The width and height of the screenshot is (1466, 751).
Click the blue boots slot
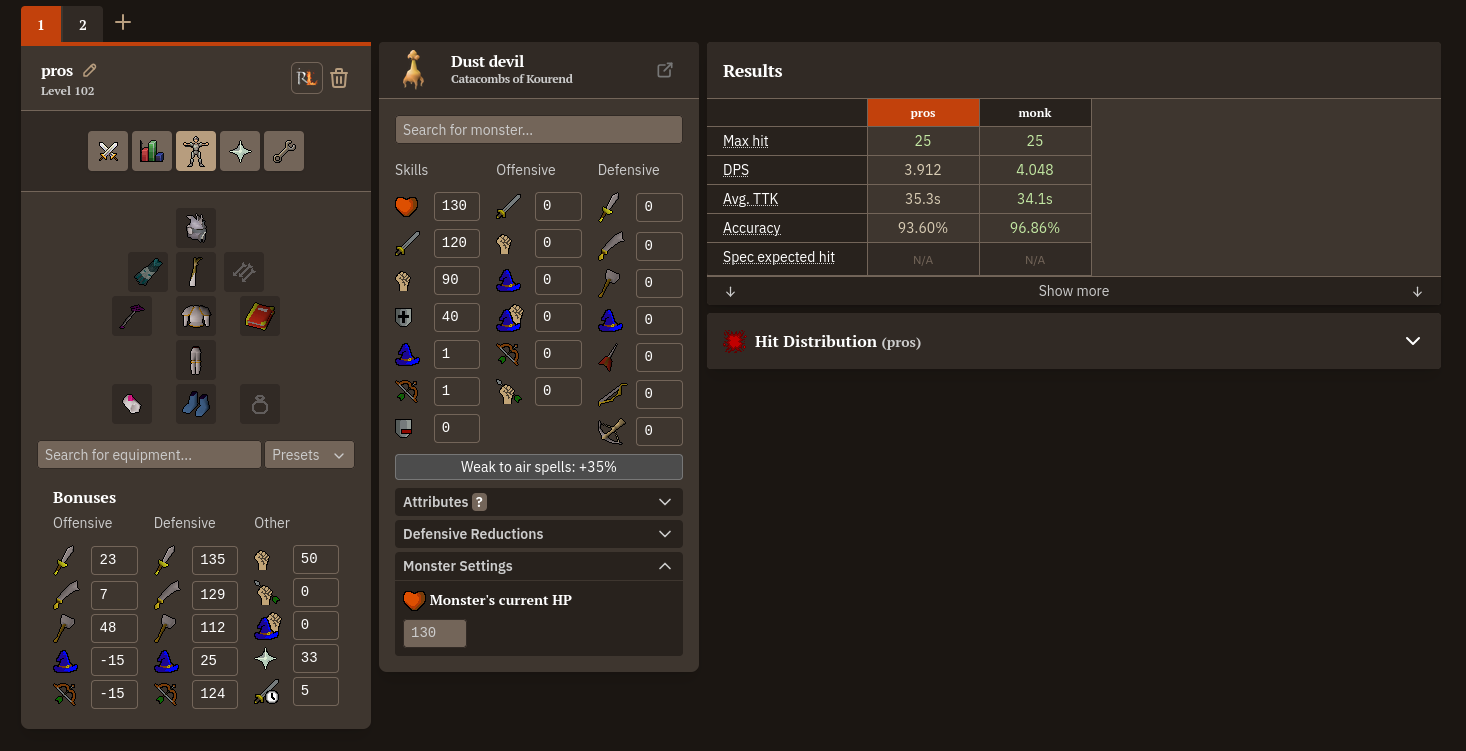click(196, 404)
